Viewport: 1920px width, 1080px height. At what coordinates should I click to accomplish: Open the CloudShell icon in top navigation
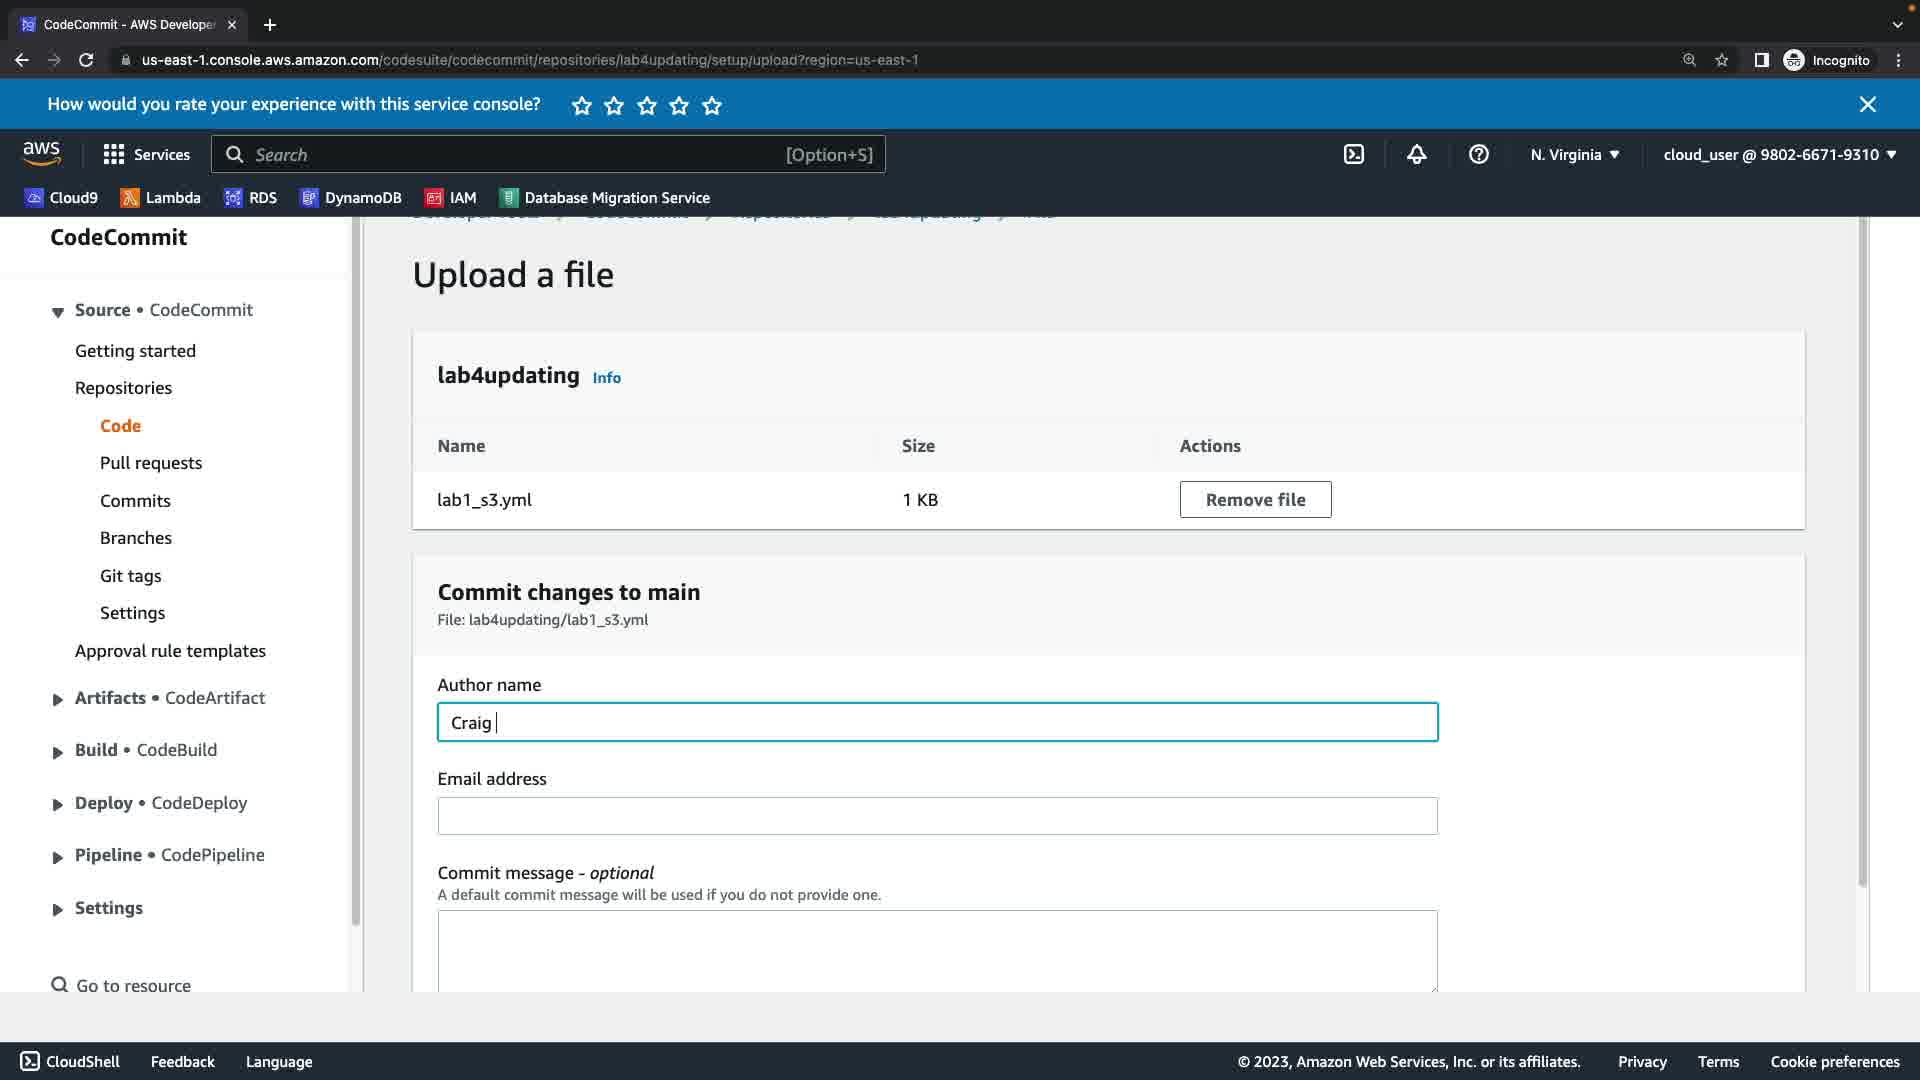[1353, 154]
